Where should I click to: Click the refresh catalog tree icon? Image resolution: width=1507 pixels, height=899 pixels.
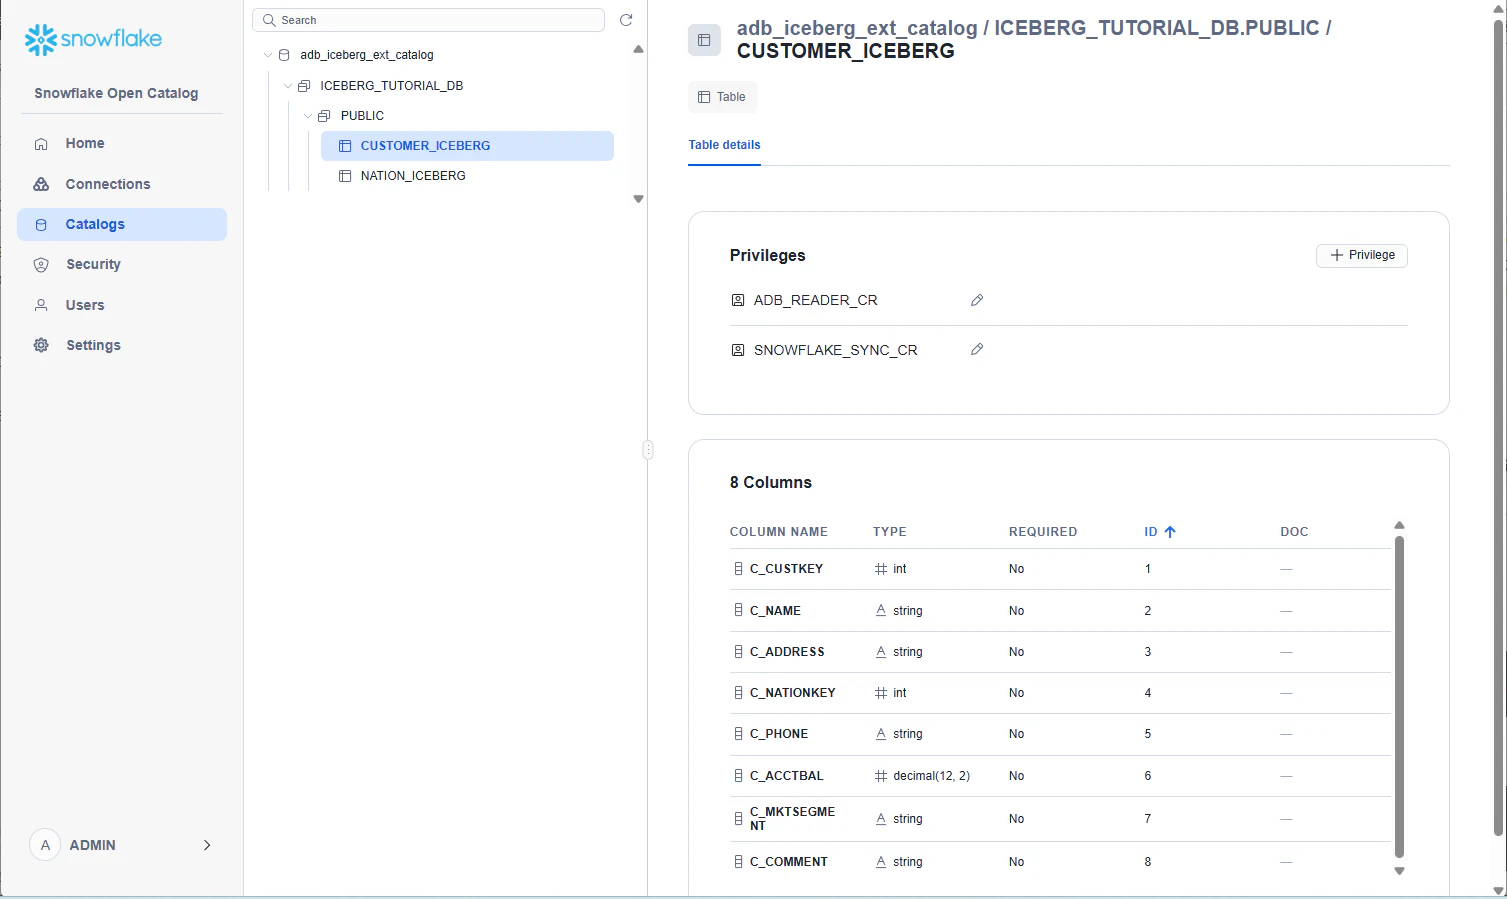626,20
